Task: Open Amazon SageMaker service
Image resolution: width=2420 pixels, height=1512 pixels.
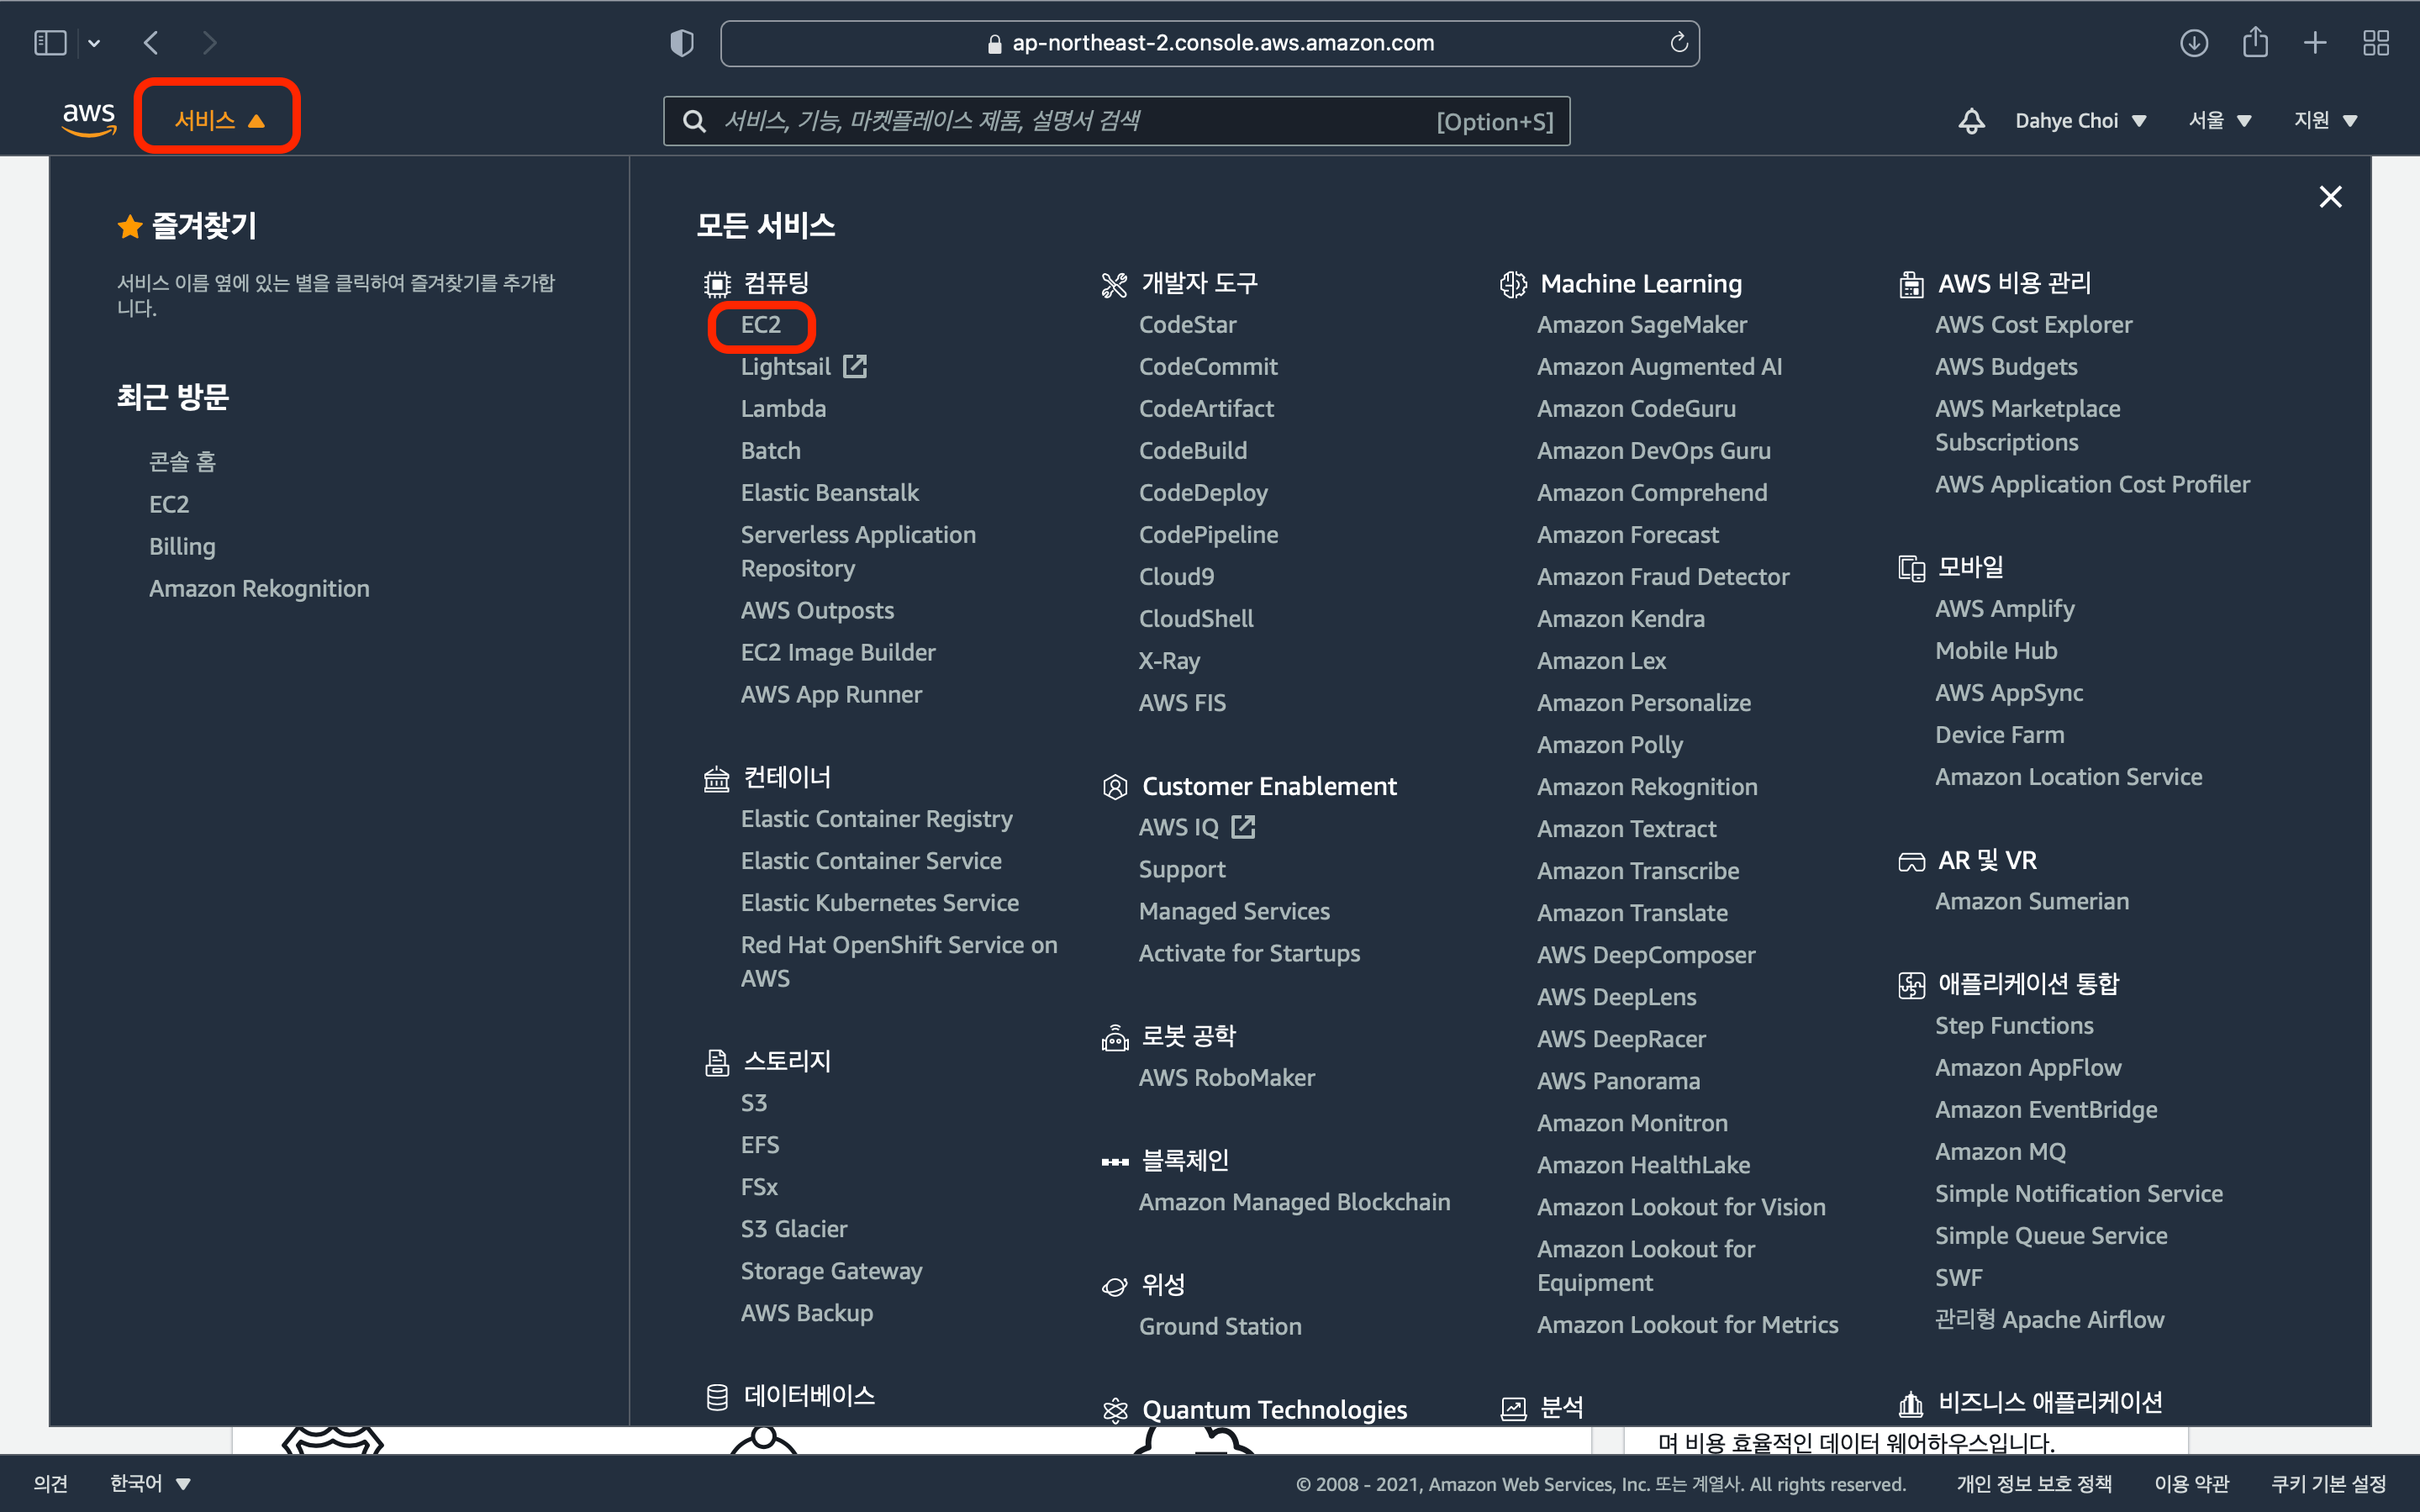Action: pos(1642,325)
